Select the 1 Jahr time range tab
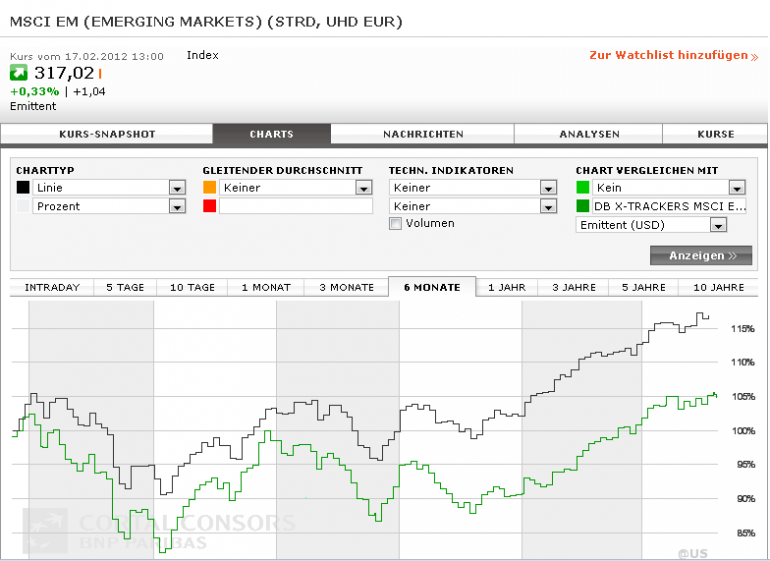Screen dimensions: 770x561 [507, 287]
